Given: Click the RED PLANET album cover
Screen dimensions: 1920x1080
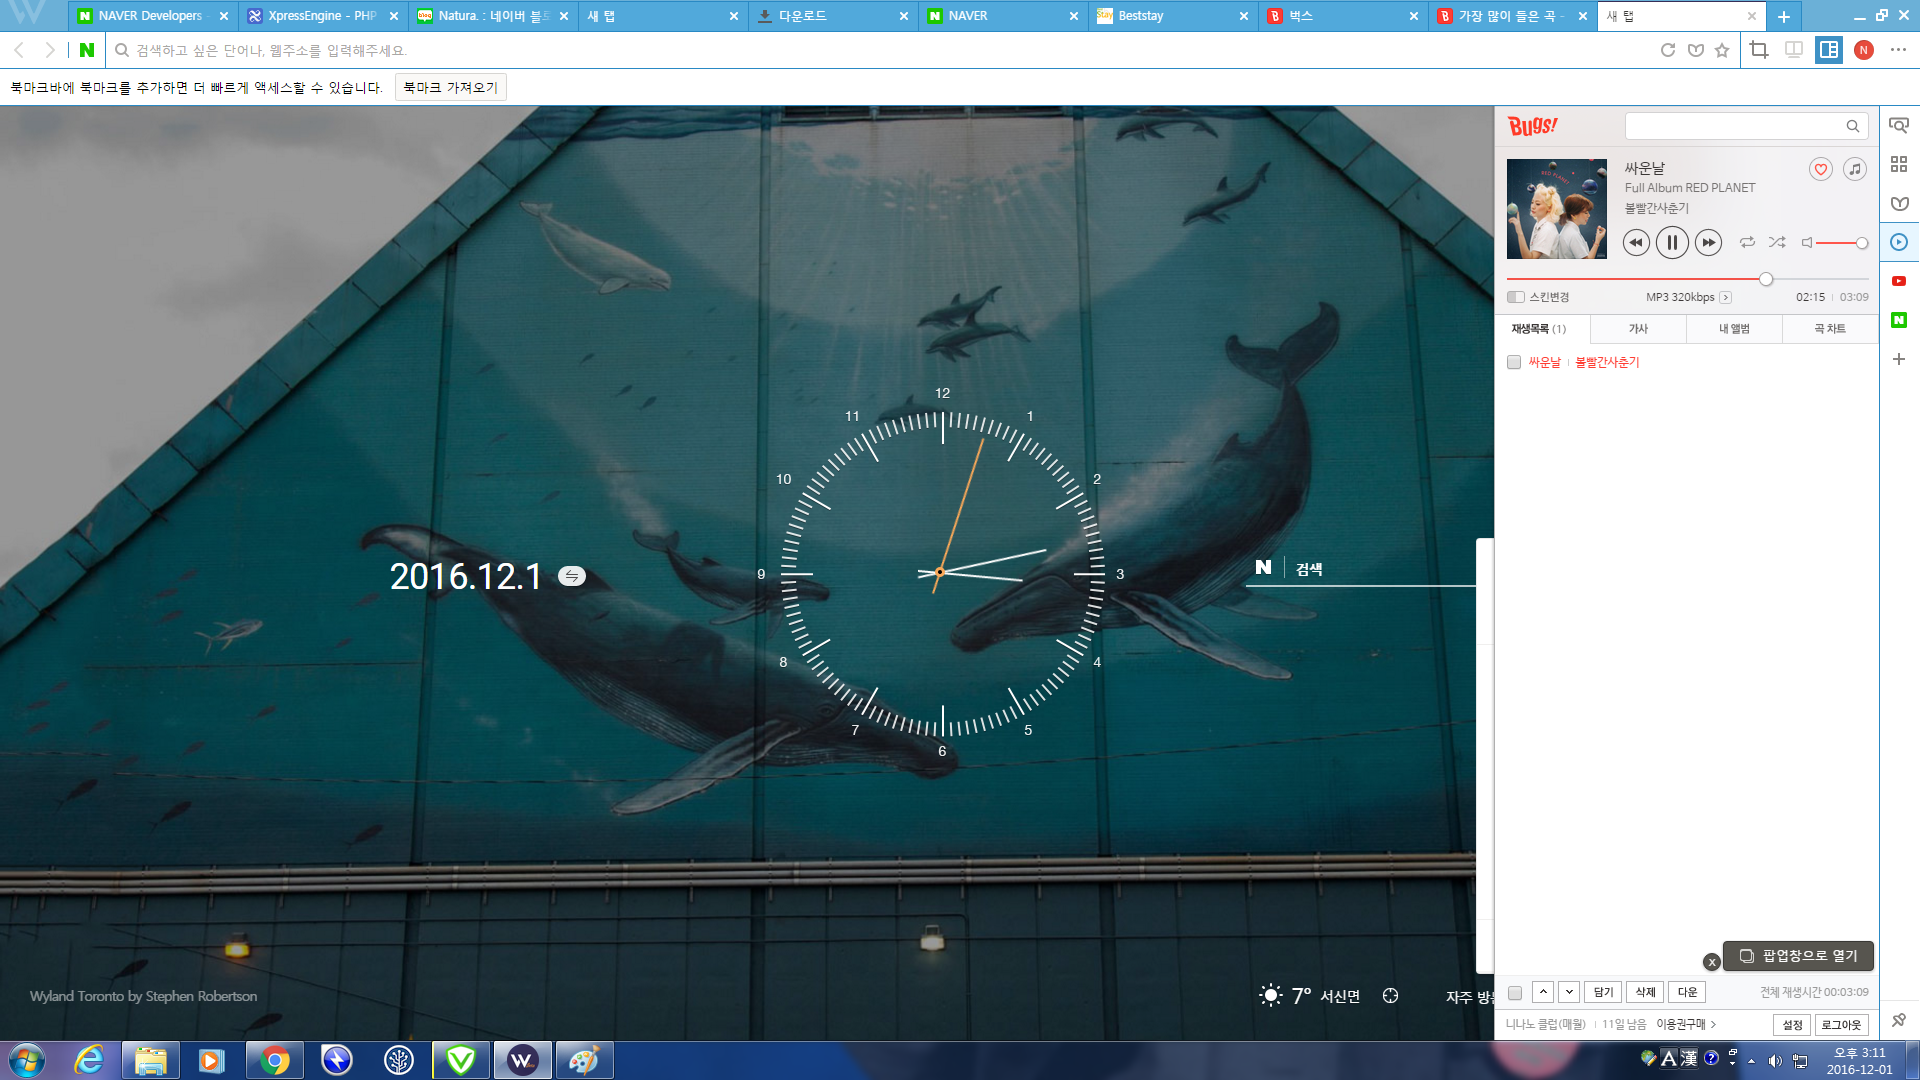Looking at the screenshot, I should click(1557, 209).
